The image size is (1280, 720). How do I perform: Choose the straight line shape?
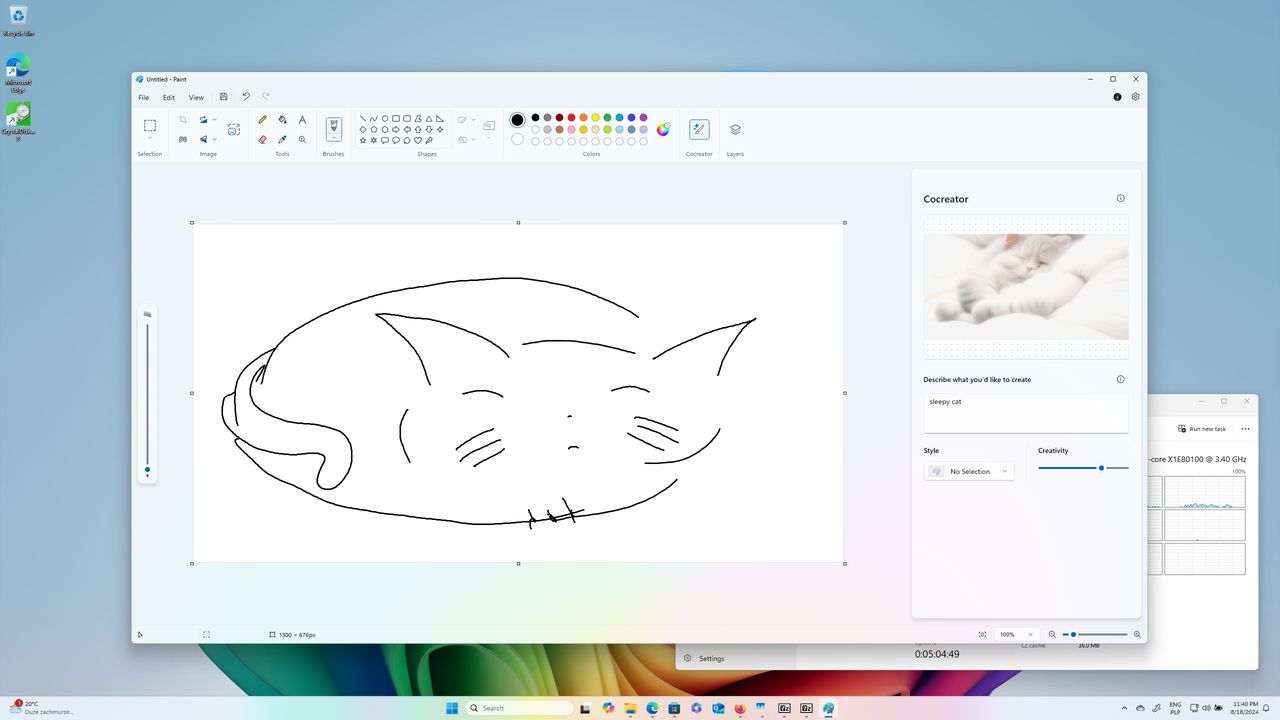click(x=362, y=118)
